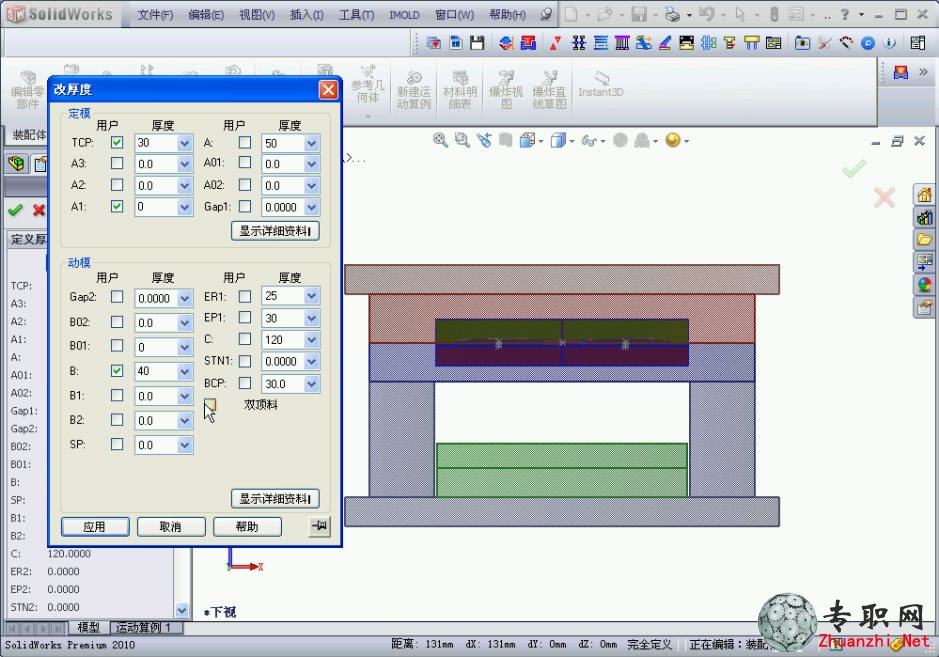The height and width of the screenshot is (657, 939).
Task: Click the View Orientation cube icon
Action: [x=528, y=140]
